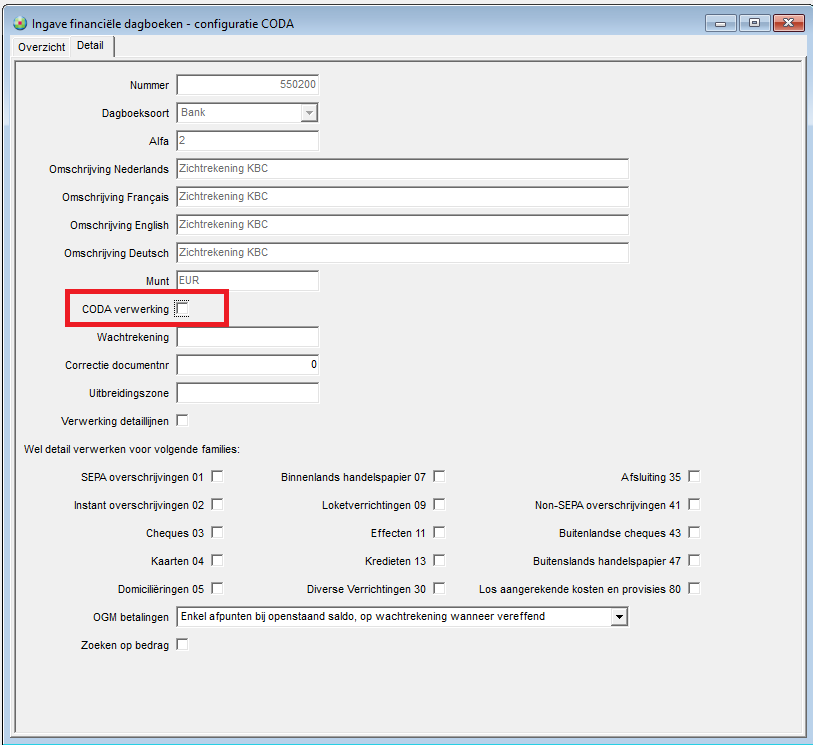Minimize the configuratie CODA window

(x=720, y=22)
